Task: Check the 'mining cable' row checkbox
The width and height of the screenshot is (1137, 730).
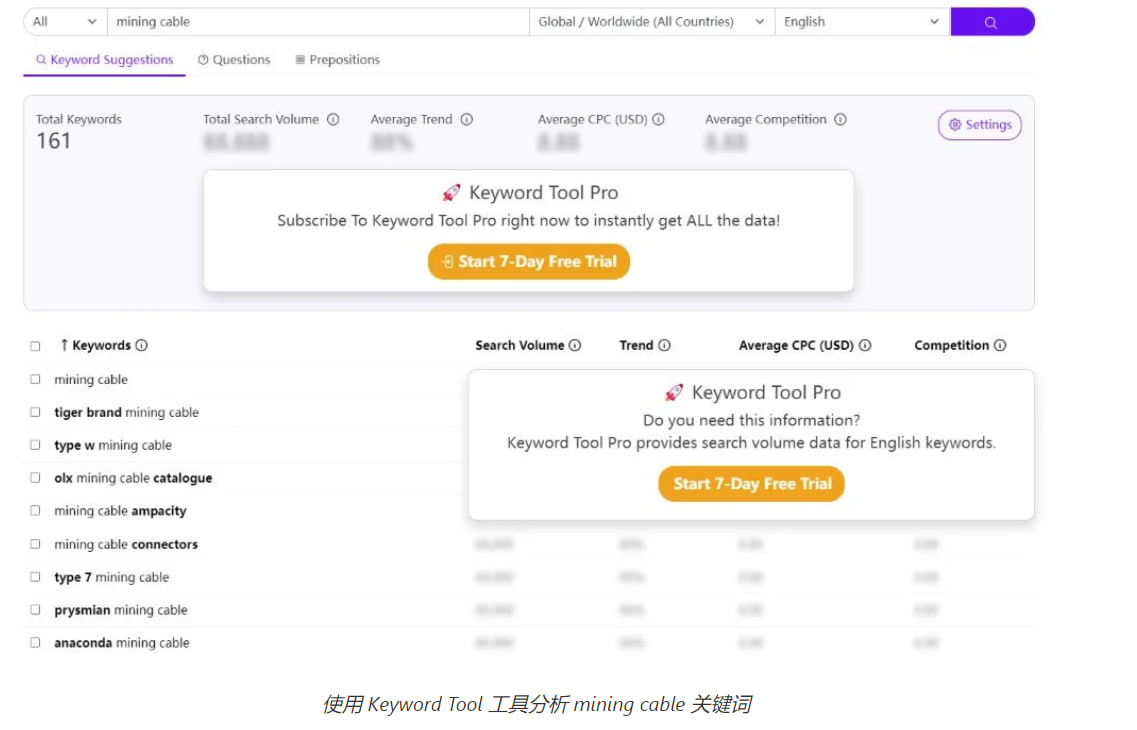Action: [35, 379]
